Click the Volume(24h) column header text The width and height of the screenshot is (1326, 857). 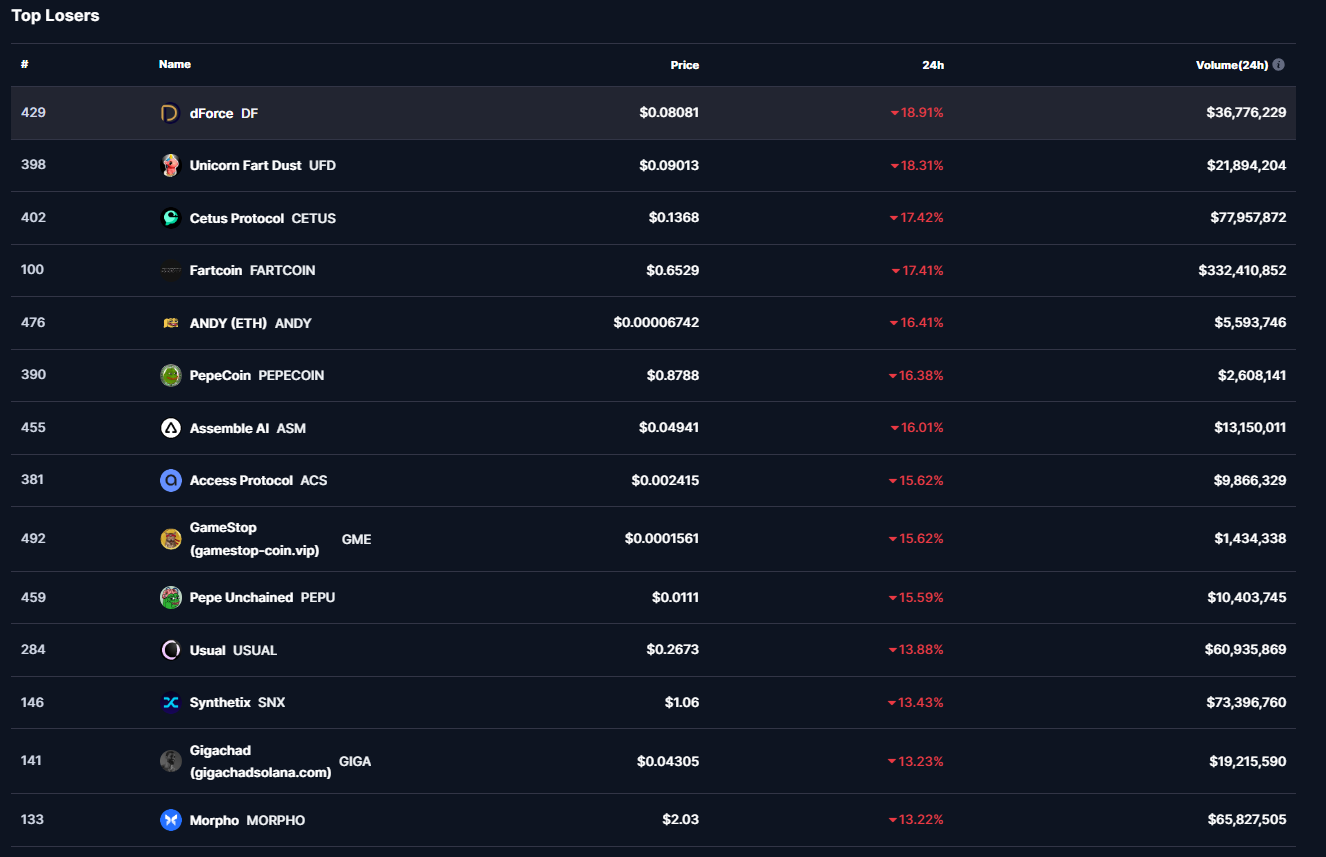pos(1231,65)
